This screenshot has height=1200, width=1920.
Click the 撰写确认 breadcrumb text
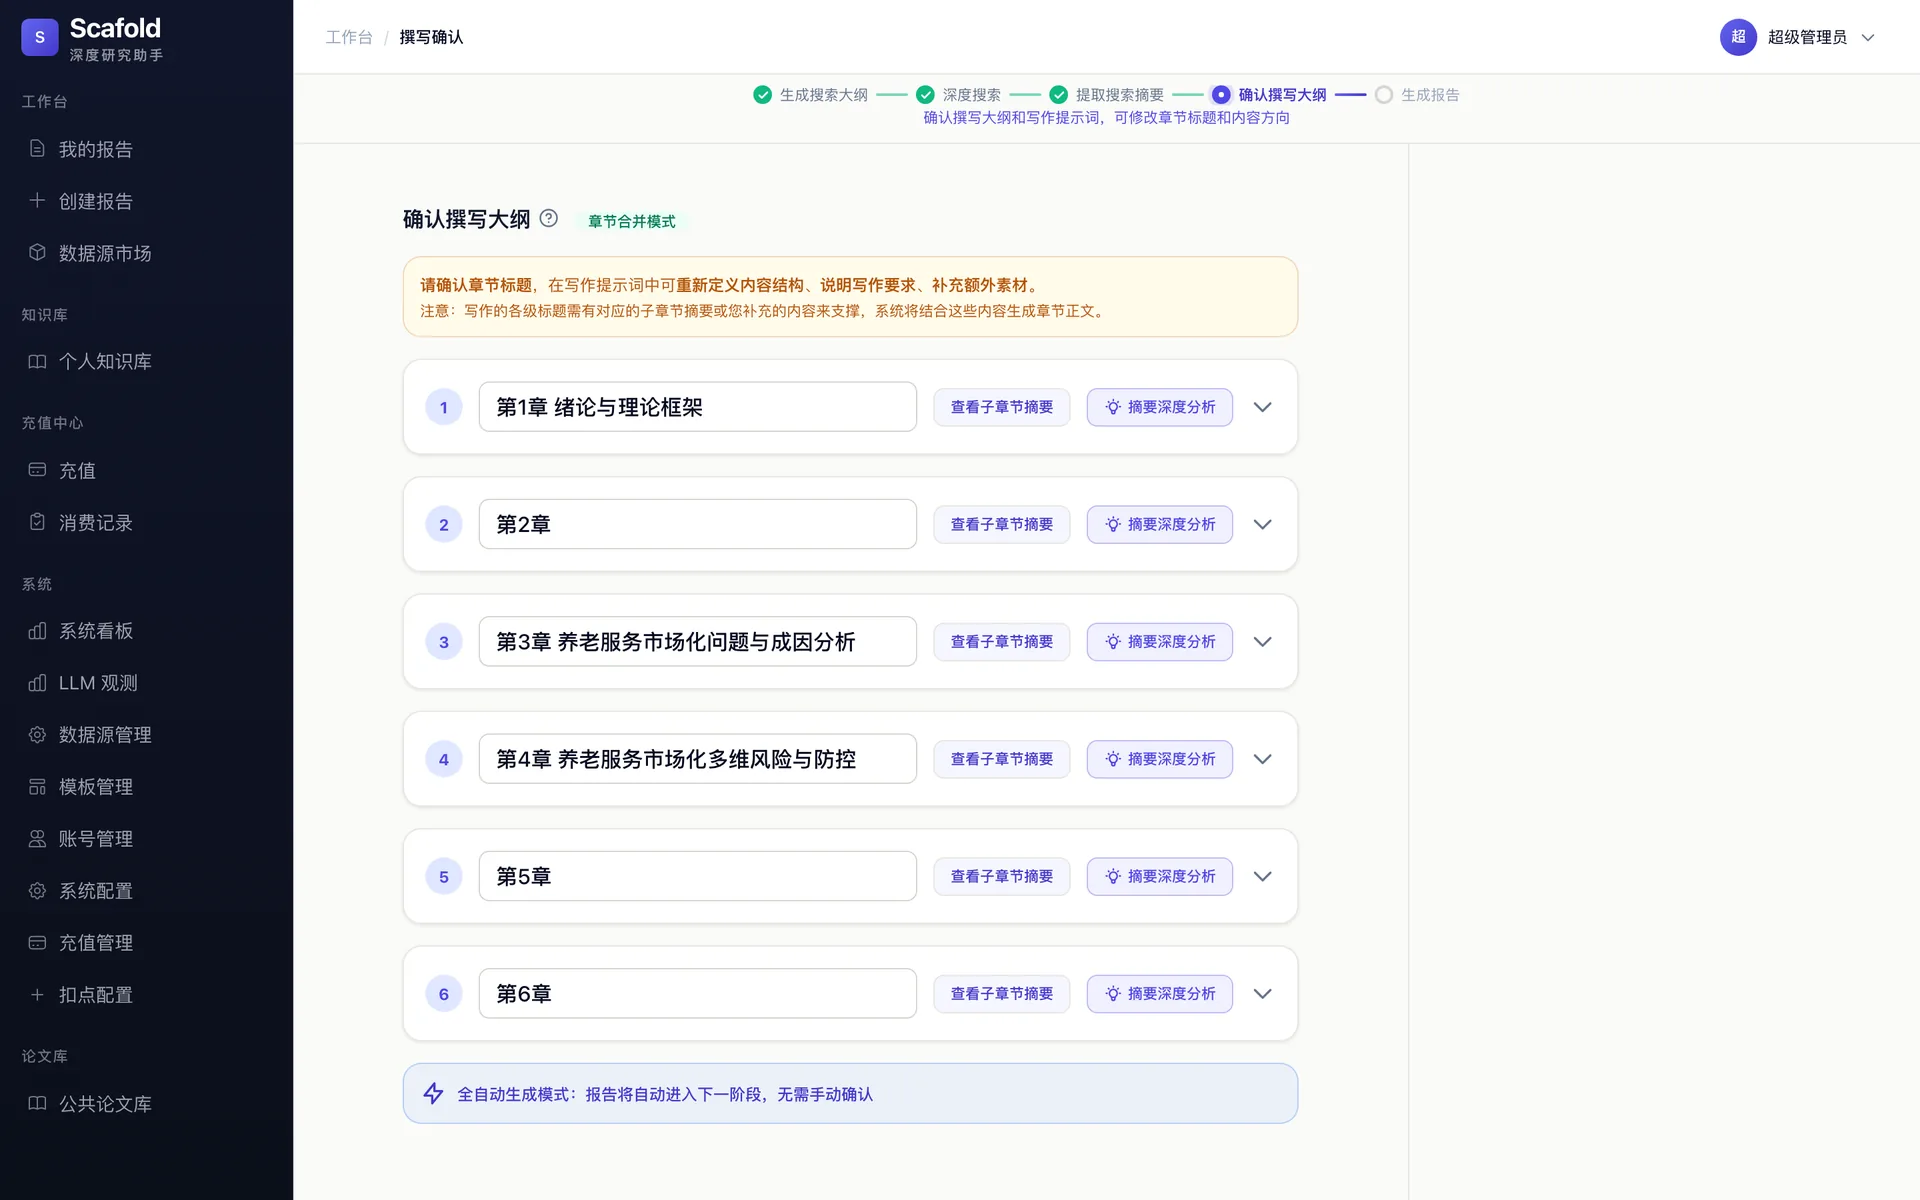(431, 37)
